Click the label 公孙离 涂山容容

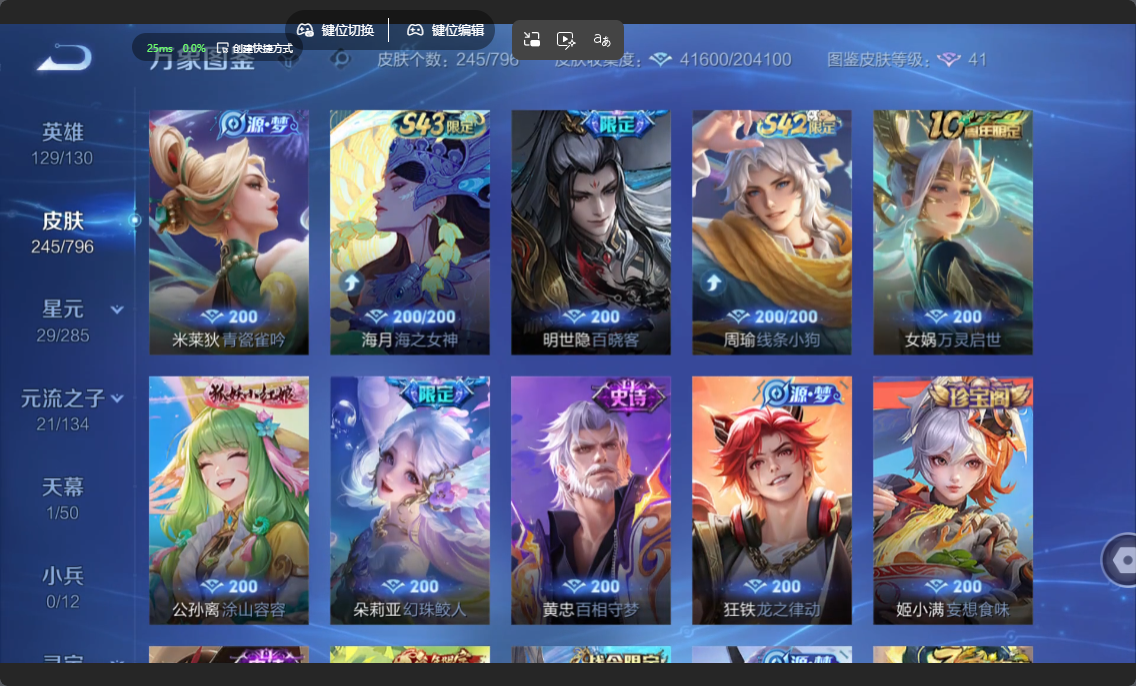pyautogui.click(x=229, y=610)
